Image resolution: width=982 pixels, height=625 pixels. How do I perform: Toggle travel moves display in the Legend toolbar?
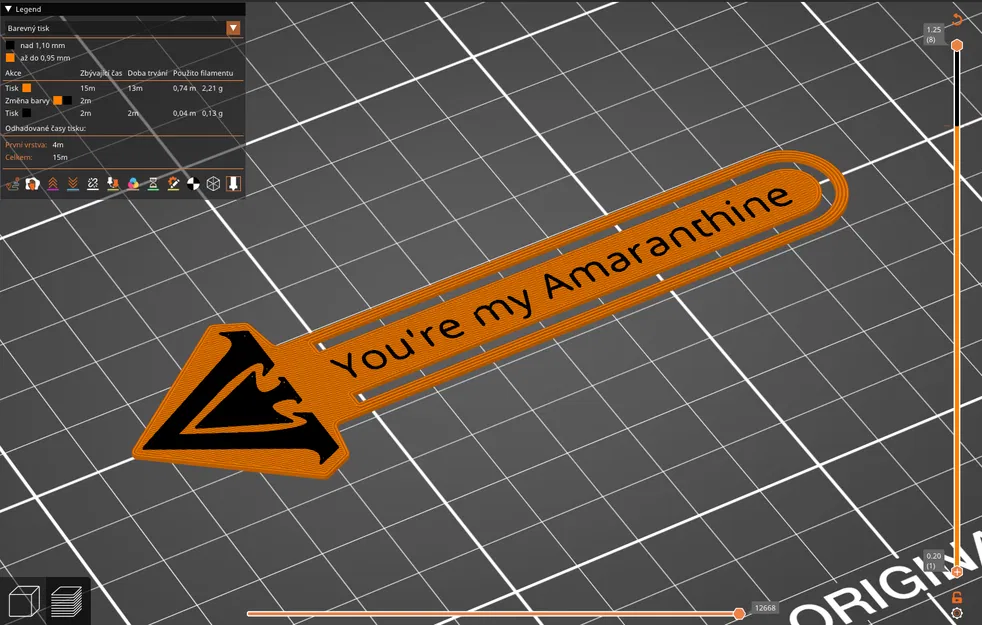point(14,183)
